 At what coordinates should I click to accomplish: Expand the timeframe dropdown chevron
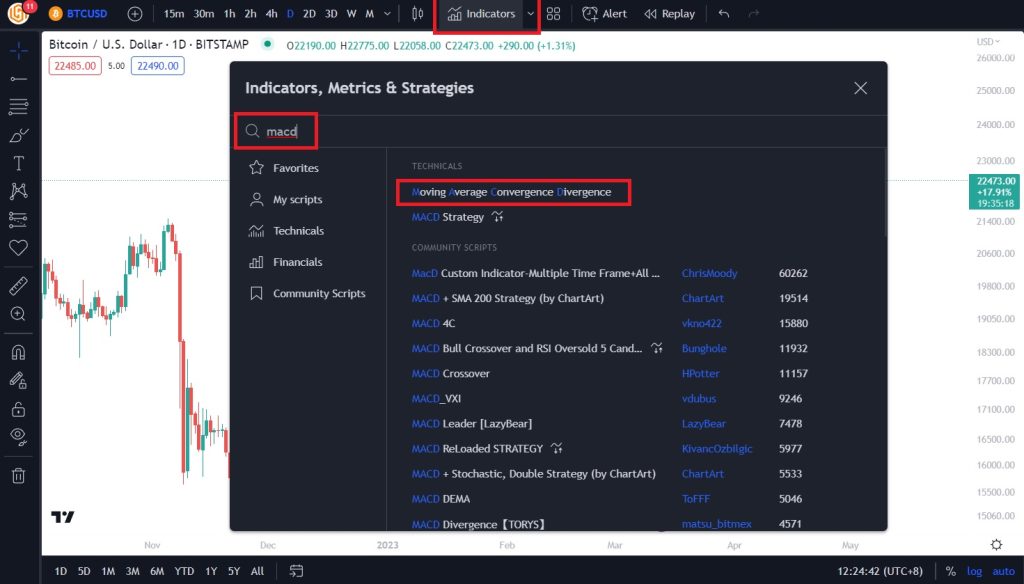[387, 14]
